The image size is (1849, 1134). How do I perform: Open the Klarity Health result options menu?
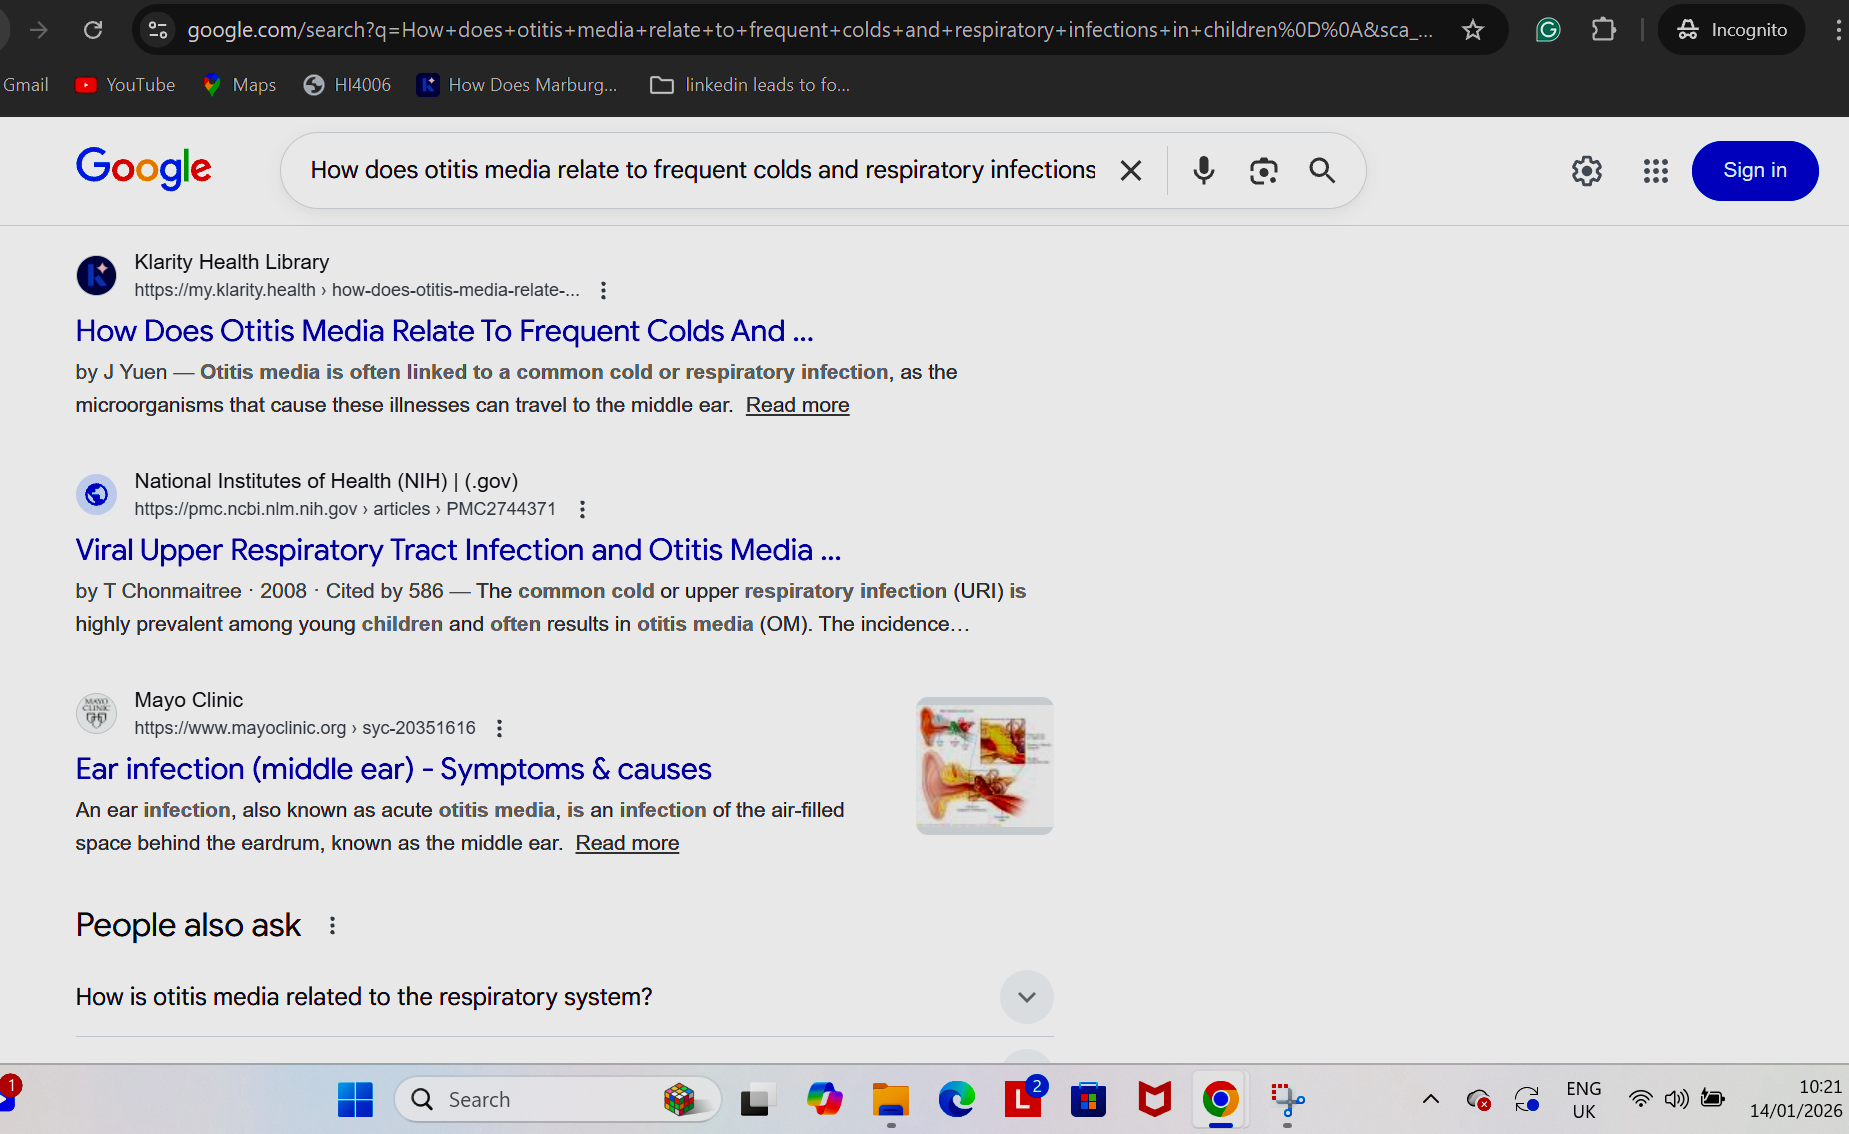point(603,290)
